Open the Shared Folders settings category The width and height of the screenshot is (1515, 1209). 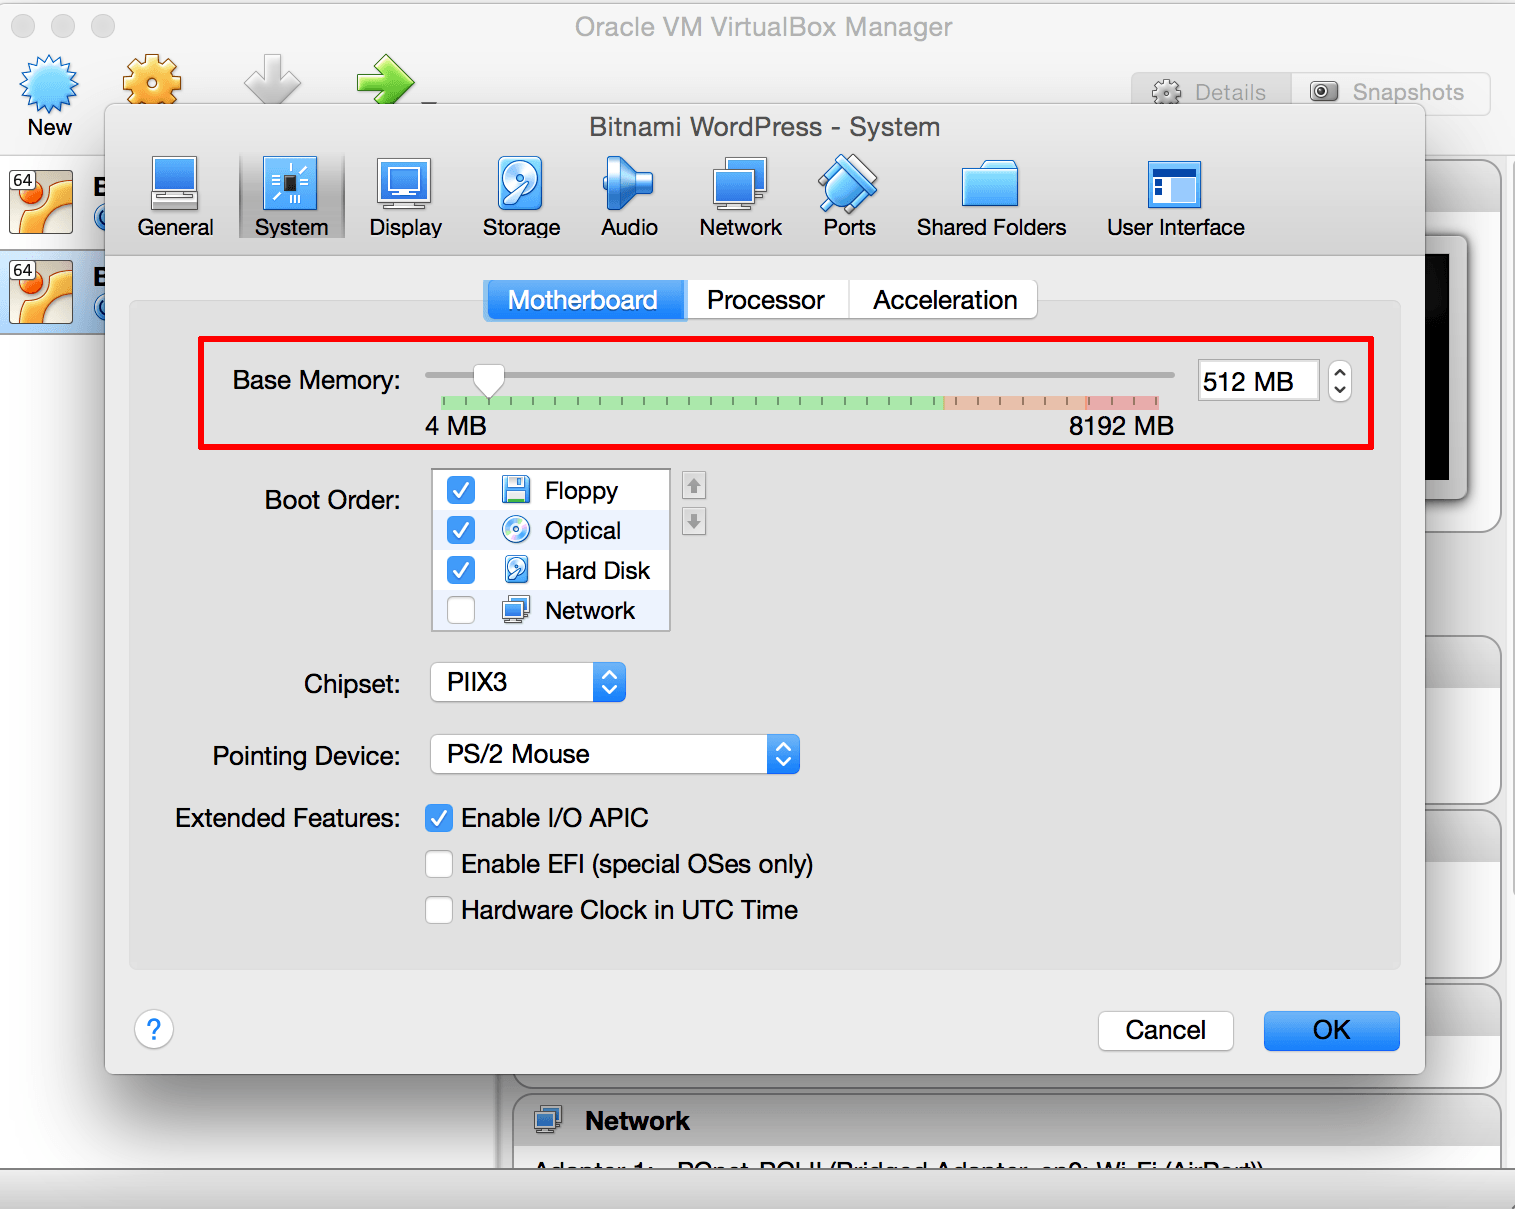(x=991, y=197)
